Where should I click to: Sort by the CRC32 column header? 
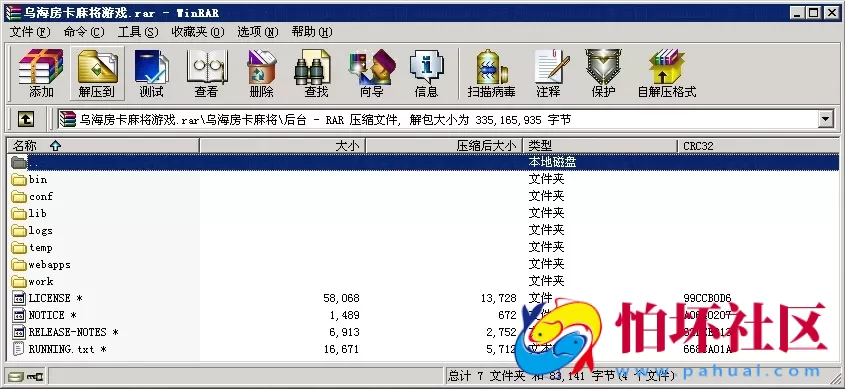pyautogui.click(x=758, y=146)
